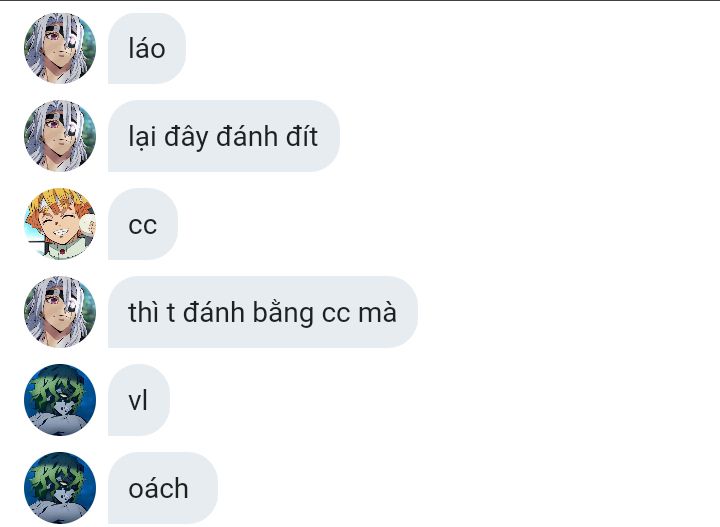
Task: Click the word "bằng" in the fourth message
Action: click(x=283, y=314)
